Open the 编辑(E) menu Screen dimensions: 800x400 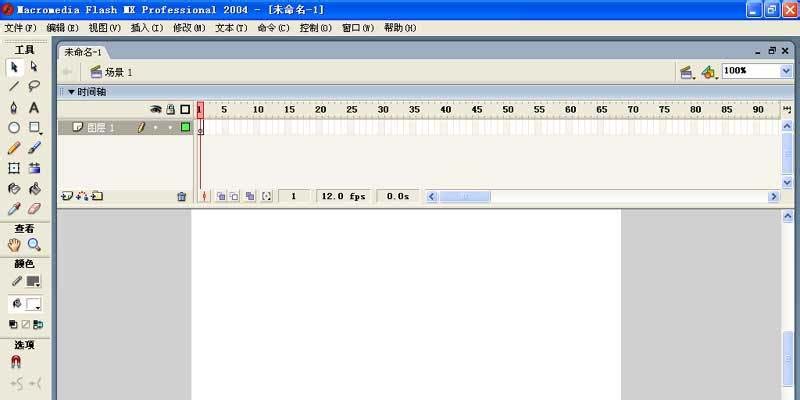click(x=63, y=28)
